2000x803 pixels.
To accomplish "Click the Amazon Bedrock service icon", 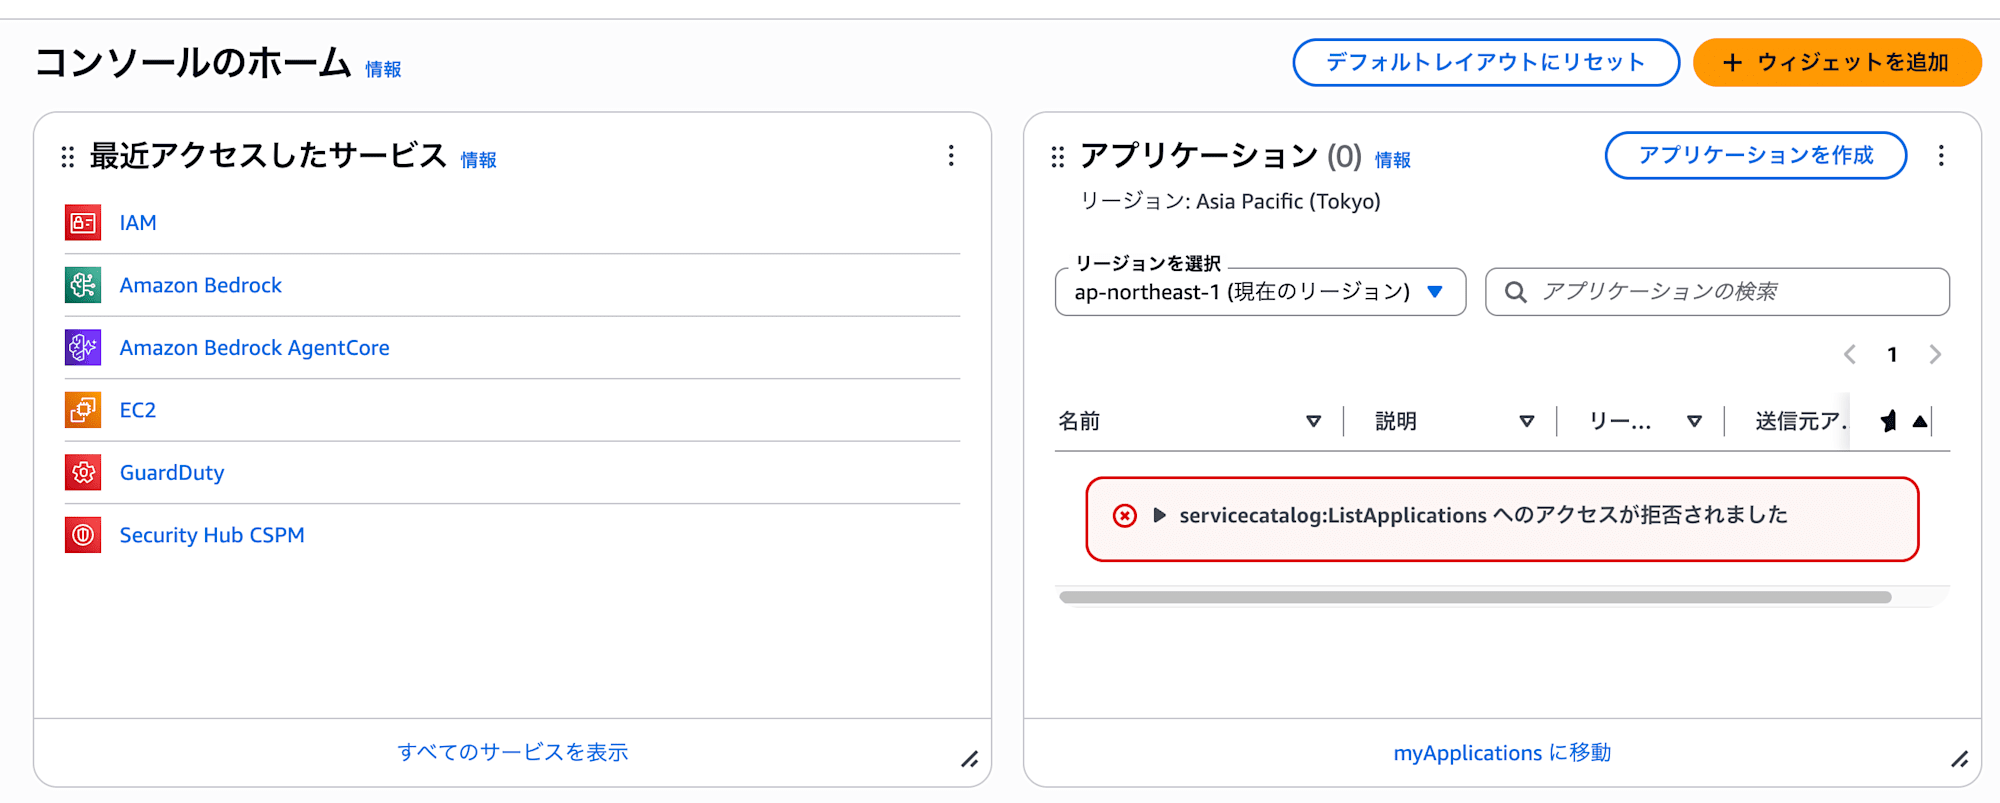I will [x=83, y=285].
